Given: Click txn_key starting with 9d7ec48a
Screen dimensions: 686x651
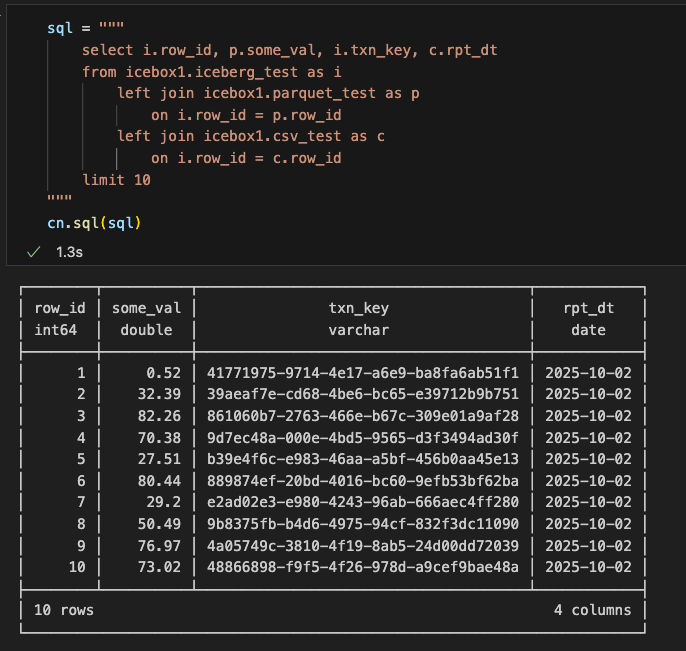Looking at the screenshot, I should point(363,438).
